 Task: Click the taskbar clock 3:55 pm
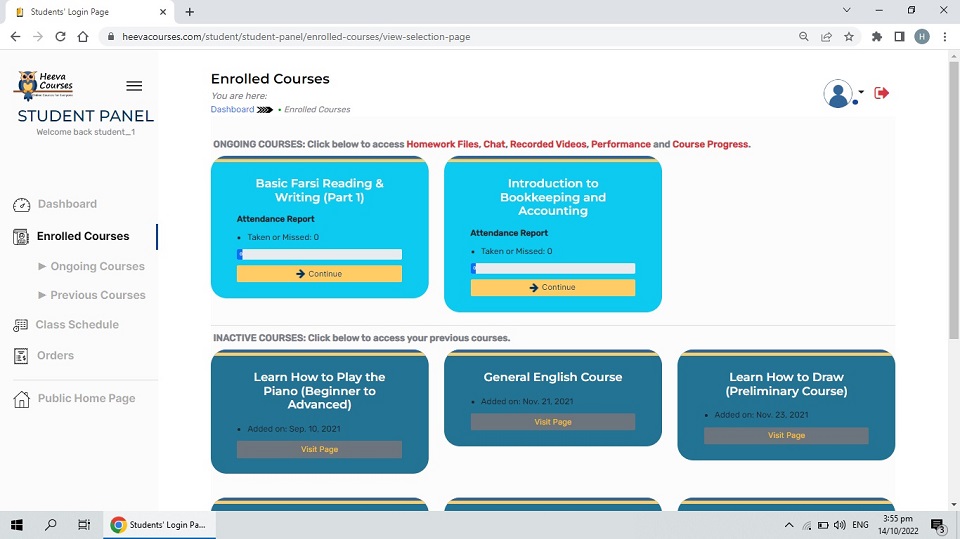coord(898,525)
